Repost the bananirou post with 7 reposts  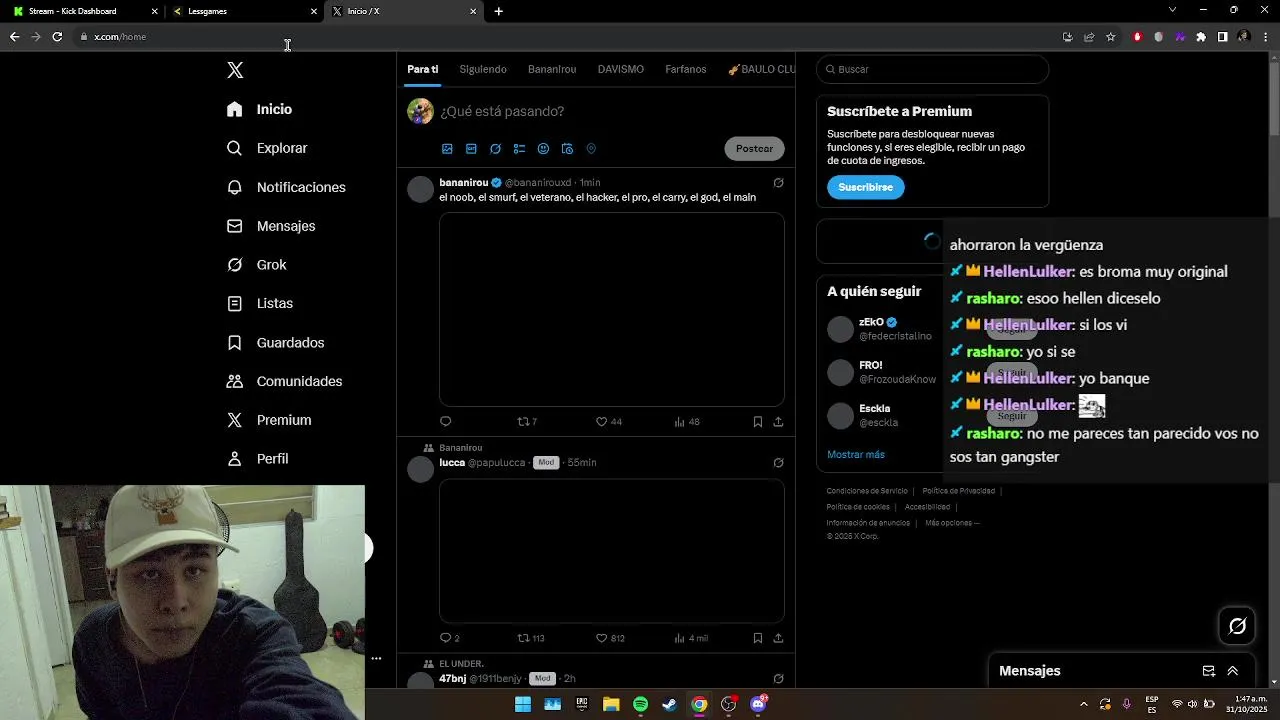pos(527,422)
